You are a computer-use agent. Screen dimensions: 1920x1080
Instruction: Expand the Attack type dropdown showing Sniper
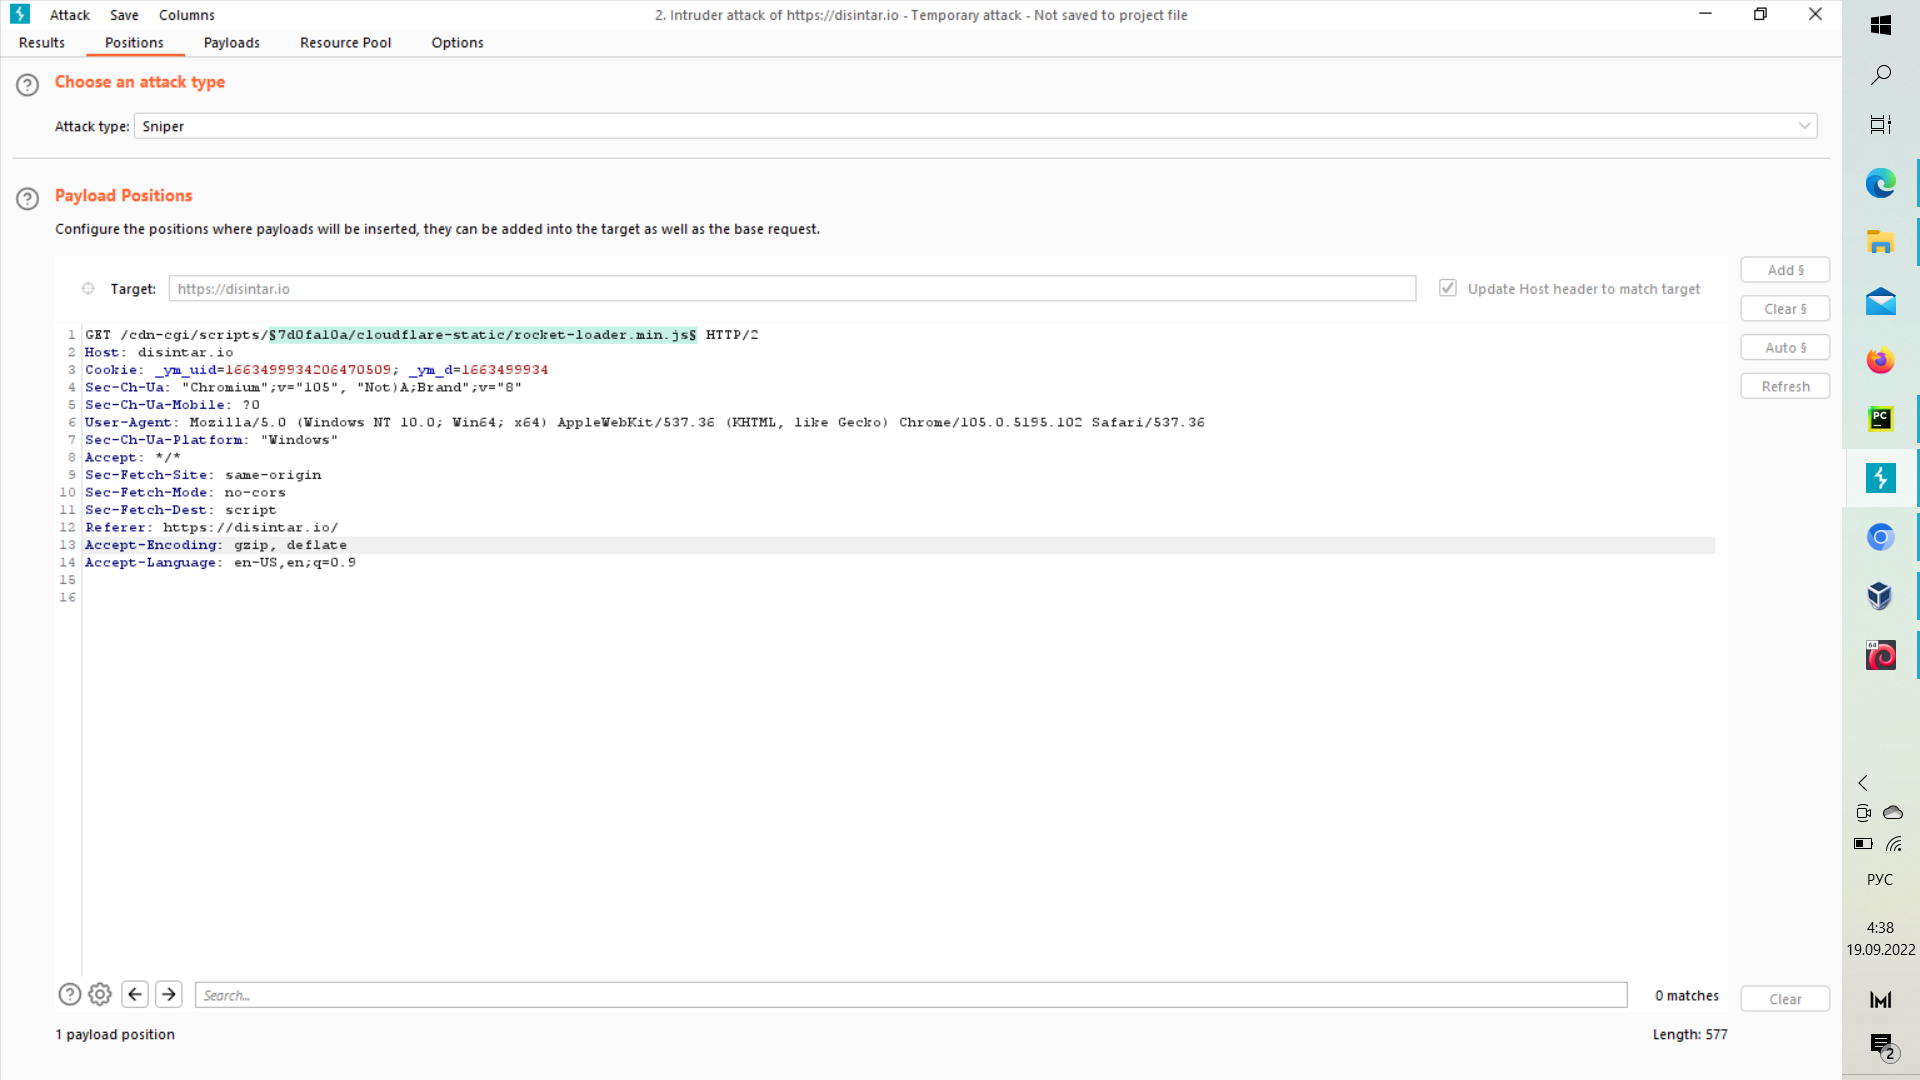(x=976, y=126)
